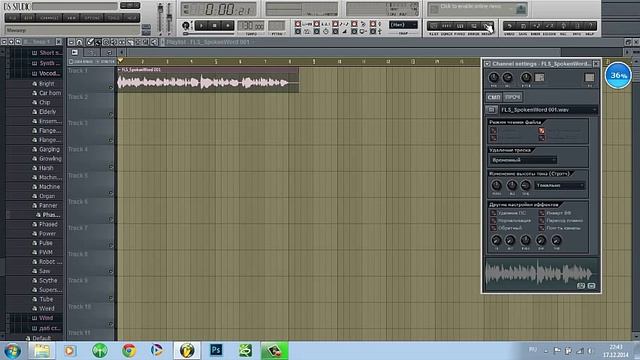
Task: Click the Help question mark shortcut icon
Action: 590,26
